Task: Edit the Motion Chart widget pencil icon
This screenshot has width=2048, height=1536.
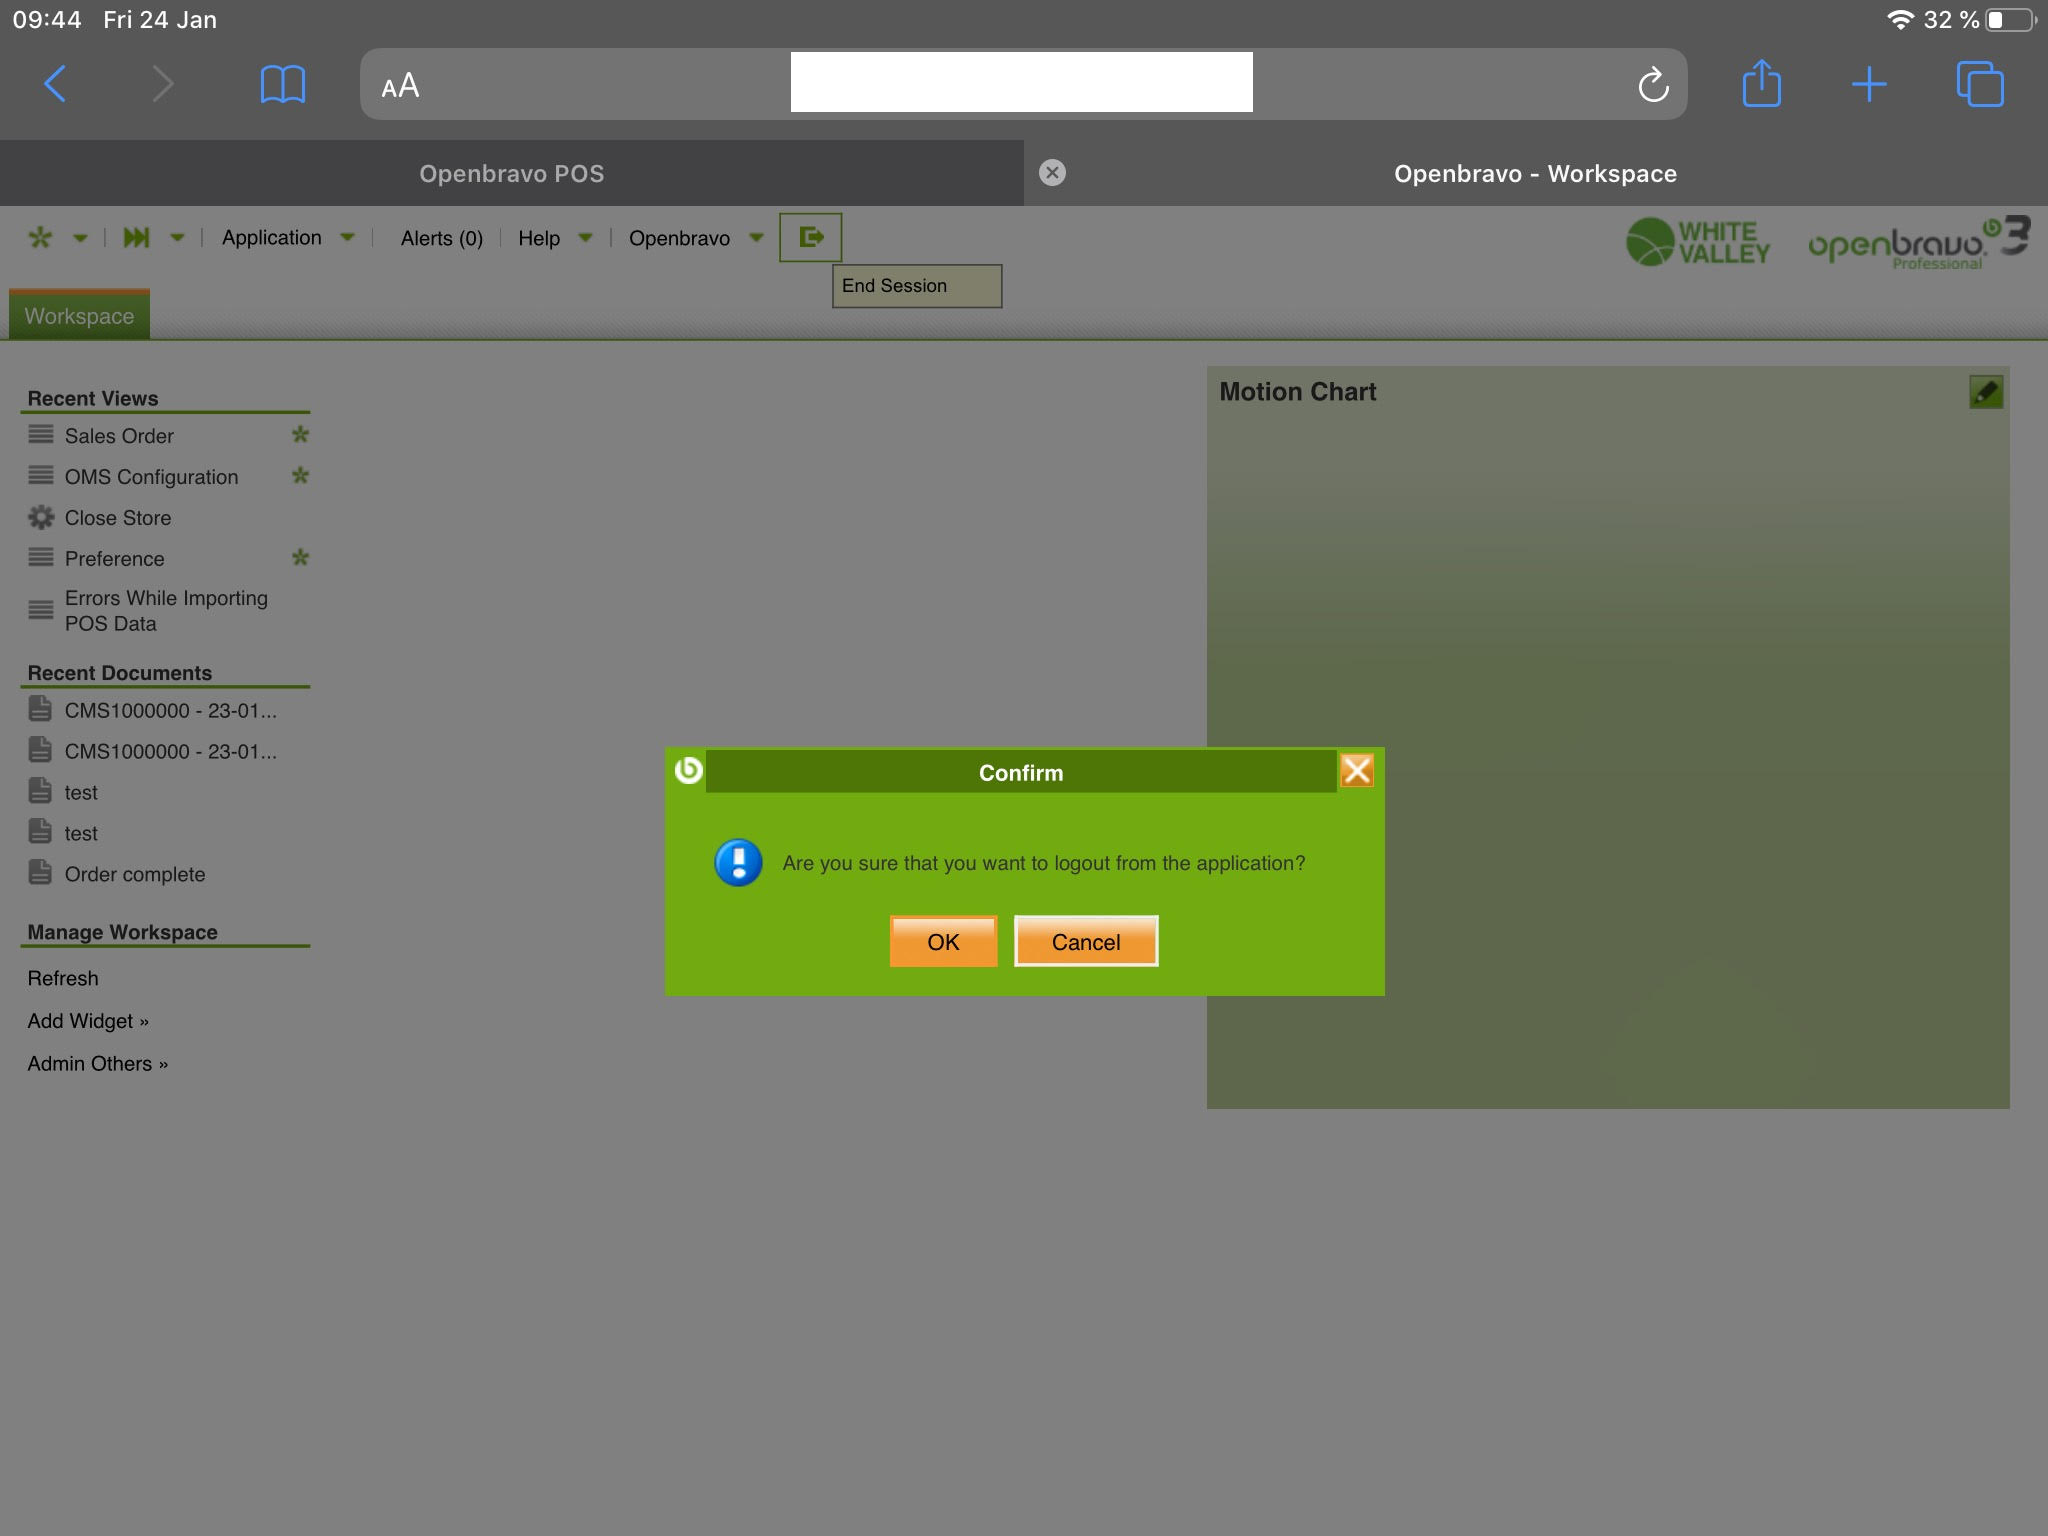Action: pos(1985,392)
